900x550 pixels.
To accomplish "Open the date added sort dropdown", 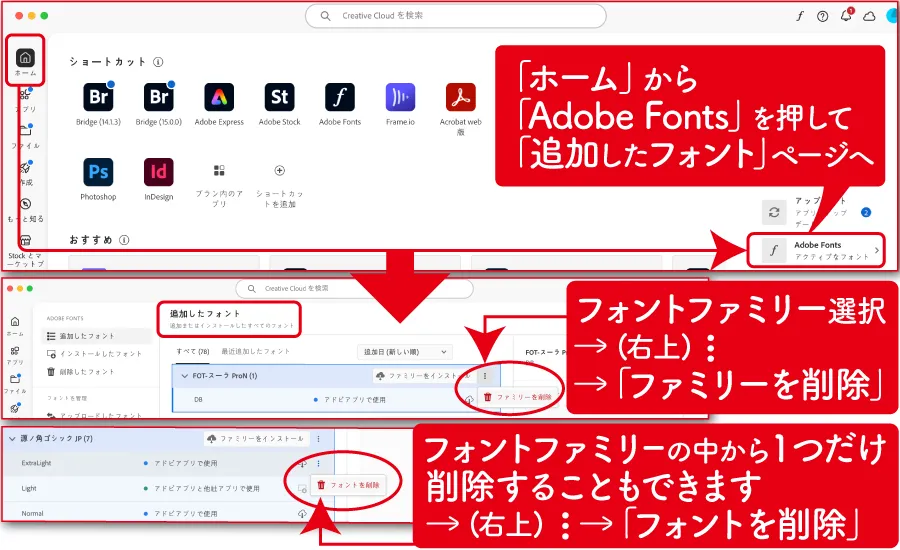I will pyautogui.click(x=405, y=352).
